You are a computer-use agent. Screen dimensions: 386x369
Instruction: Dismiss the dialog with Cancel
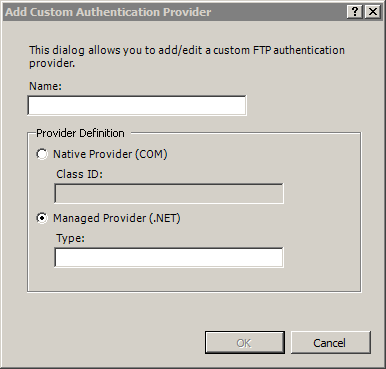pos(331,343)
